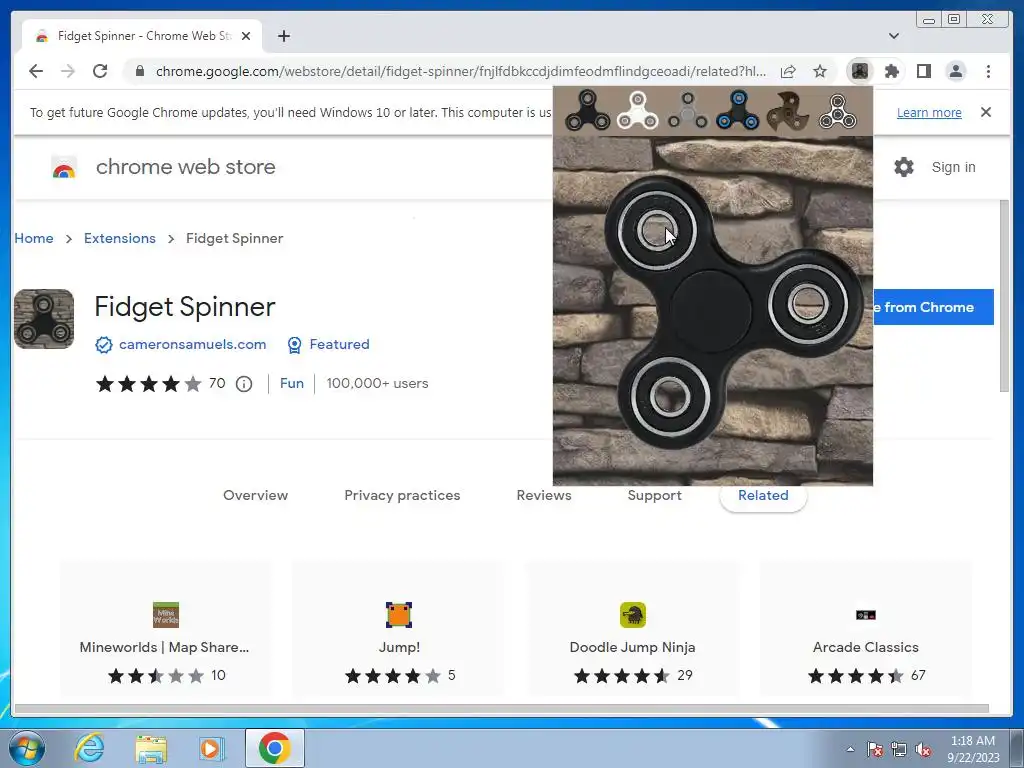Image resolution: width=1024 pixels, height=768 pixels.
Task: Open the Windows Start menu
Action: point(26,748)
